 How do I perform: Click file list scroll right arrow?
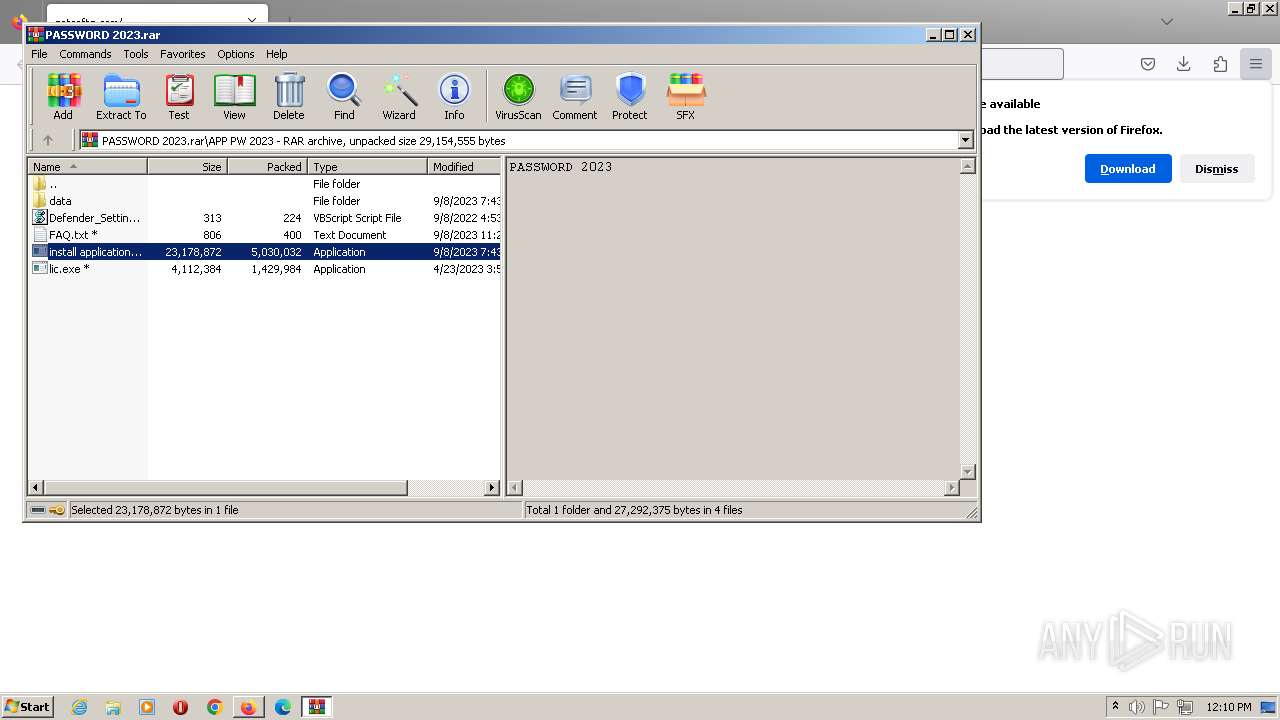coord(492,488)
